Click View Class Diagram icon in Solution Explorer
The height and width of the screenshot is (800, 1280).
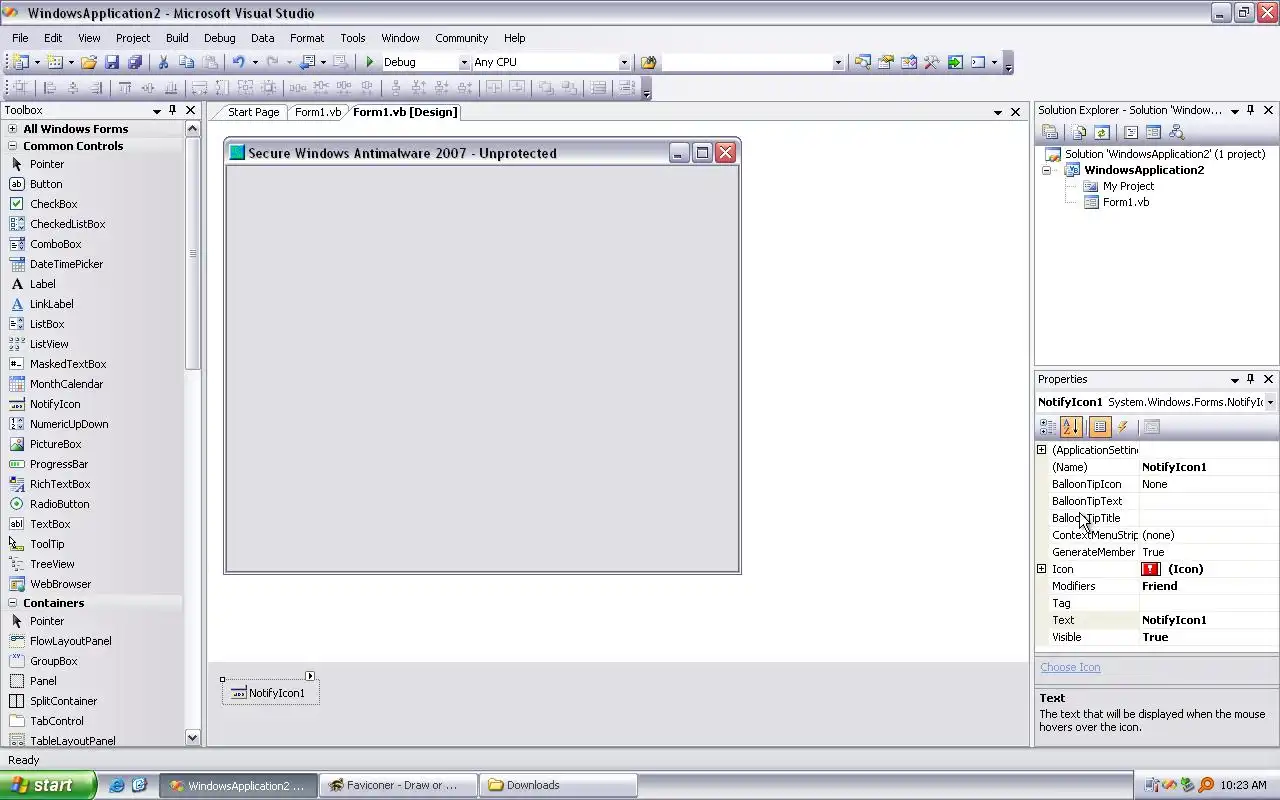point(1176,132)
